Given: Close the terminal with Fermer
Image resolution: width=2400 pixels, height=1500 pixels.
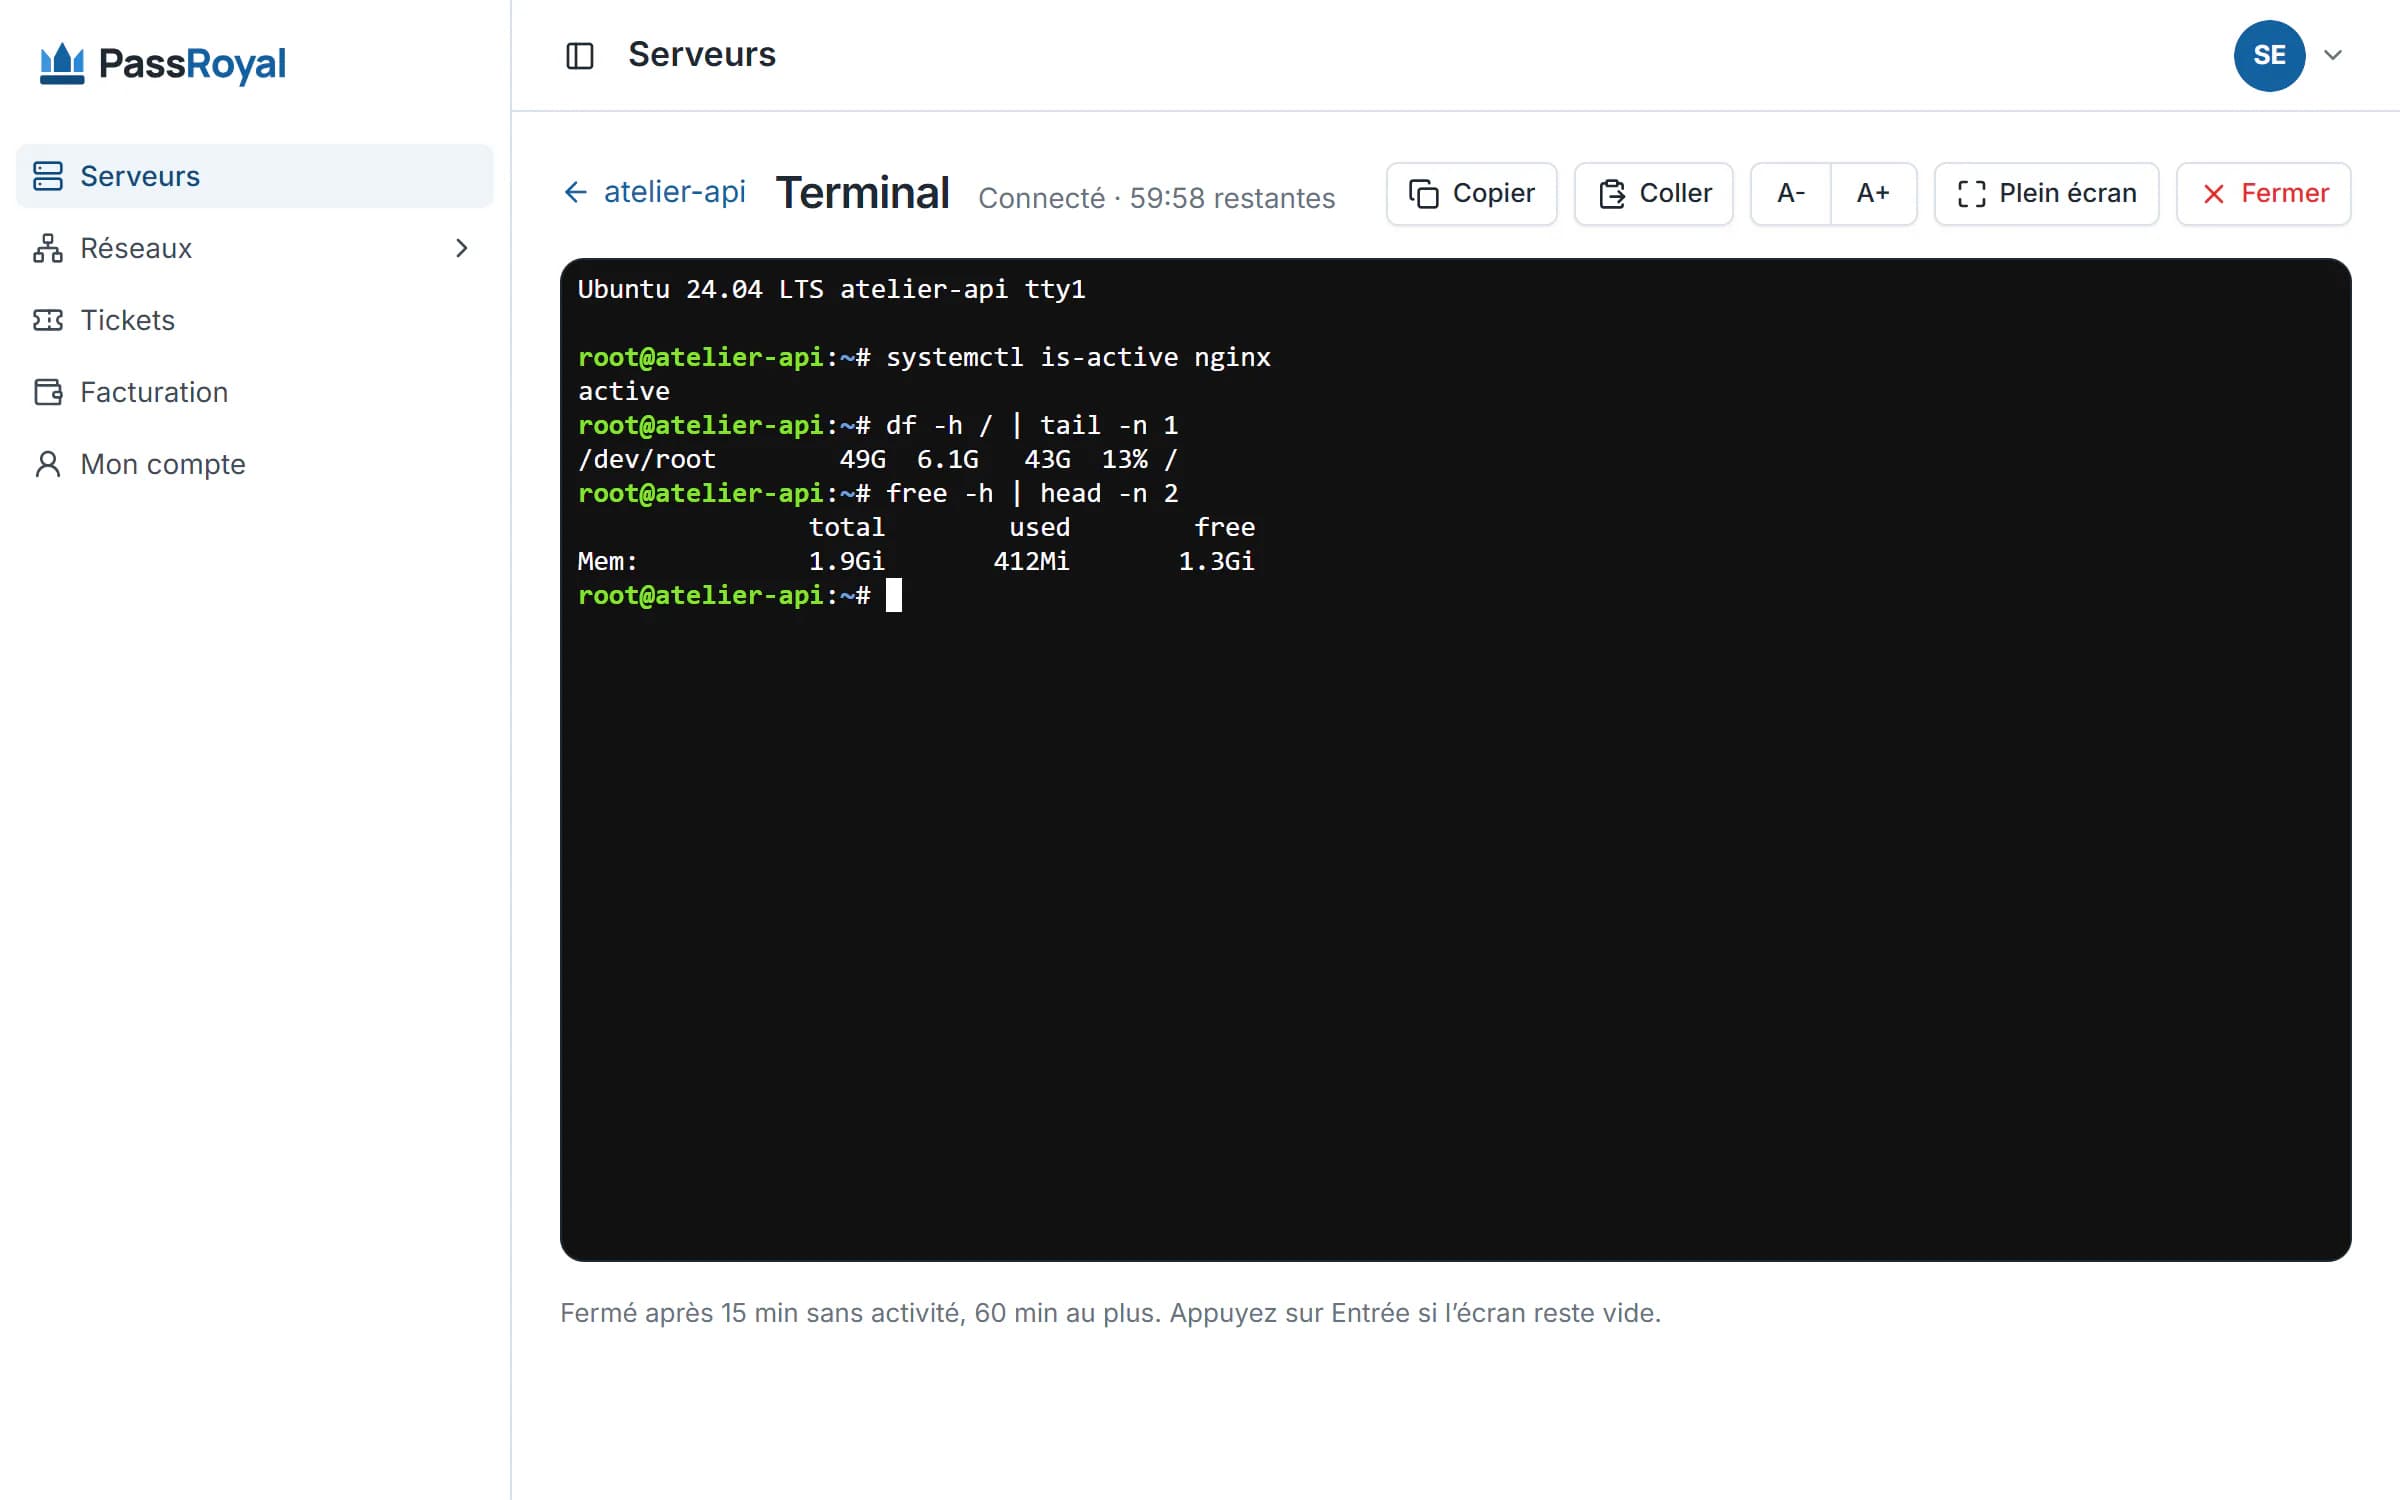Looking at the screenshot, I should (x=2263, y=193).
